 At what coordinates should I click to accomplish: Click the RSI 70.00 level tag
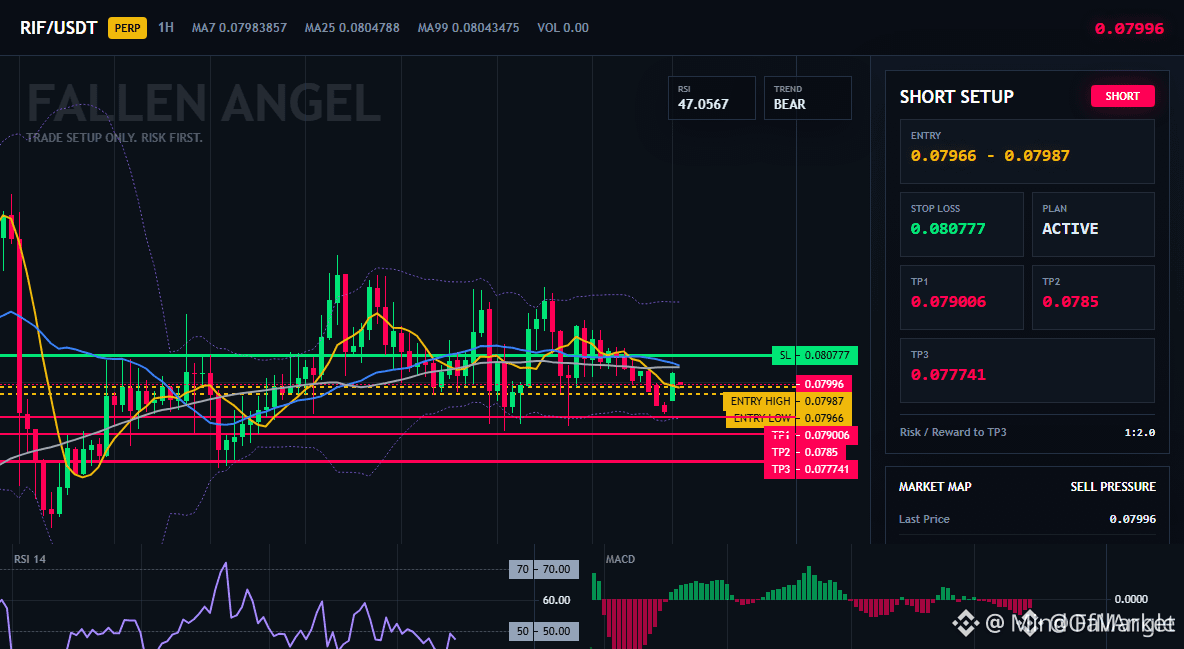pyautogui.click(x=544, y=569)
